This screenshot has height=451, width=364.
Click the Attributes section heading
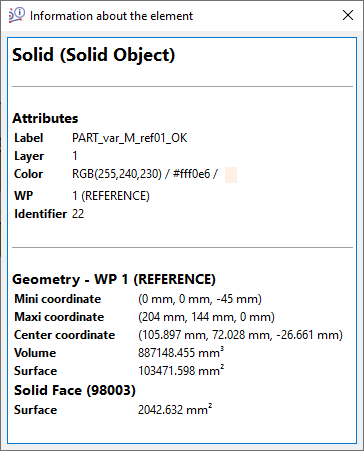tap(45, 118)
